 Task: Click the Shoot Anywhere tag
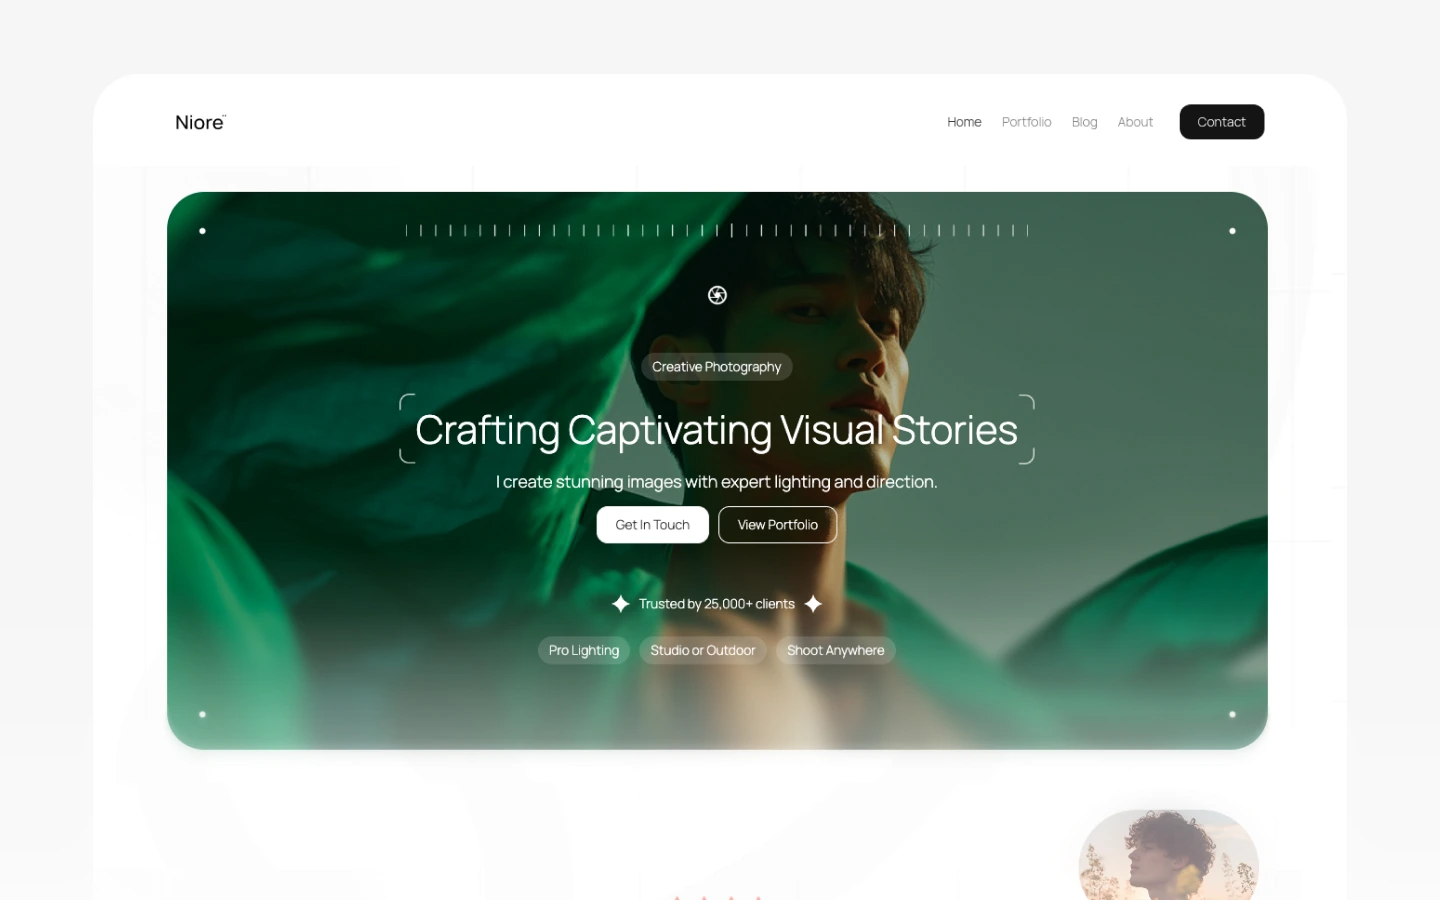tap(835, 650)
